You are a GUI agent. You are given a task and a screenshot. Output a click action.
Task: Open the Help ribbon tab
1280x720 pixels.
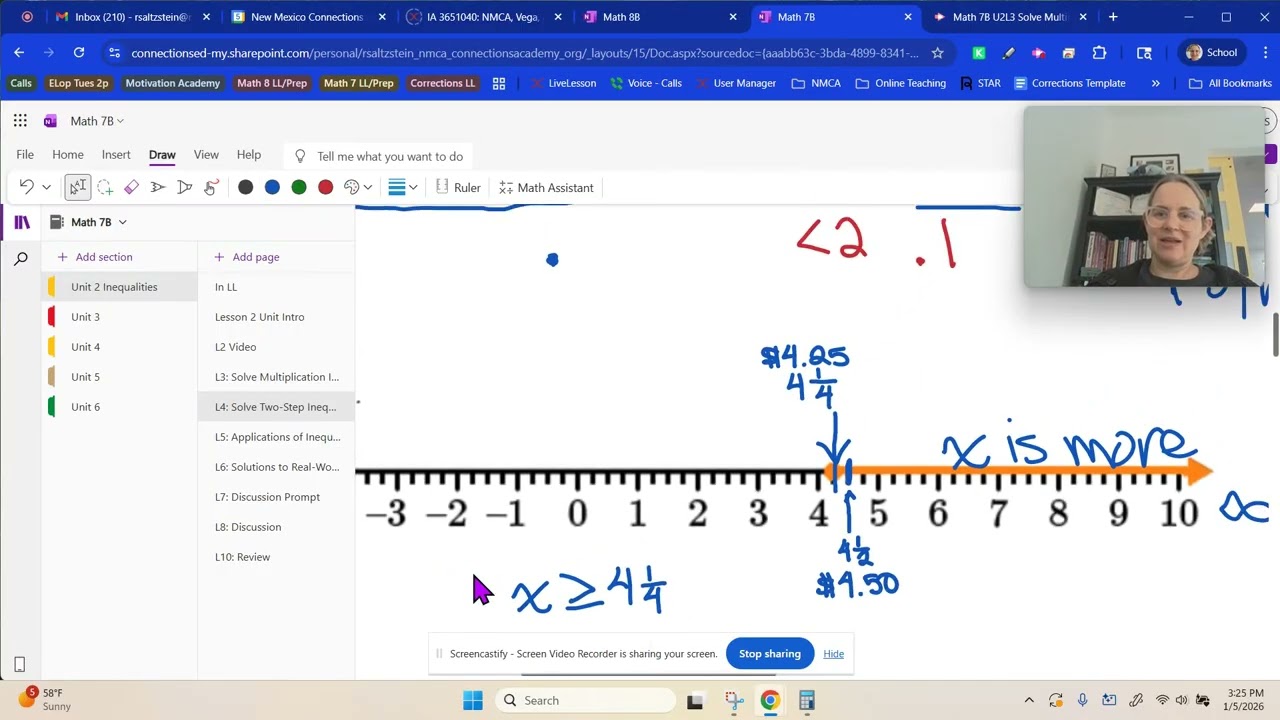tap(249, 155)
